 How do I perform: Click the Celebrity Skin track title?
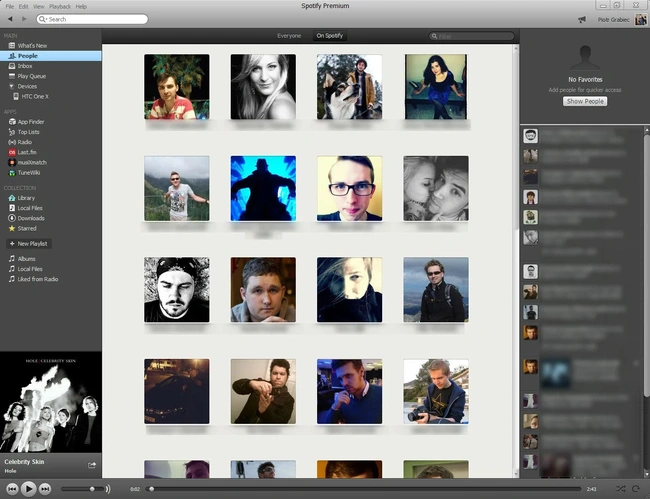point(24,462)
